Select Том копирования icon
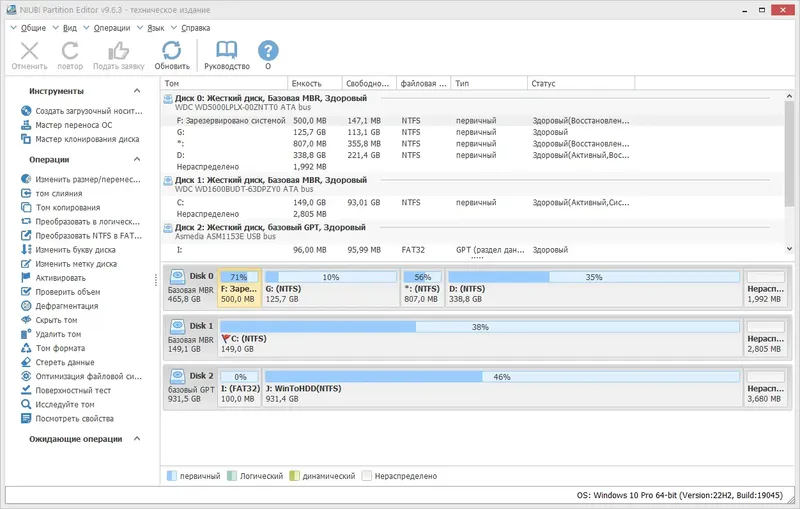The width and height of the screenshot is (800, 509). 26,207
